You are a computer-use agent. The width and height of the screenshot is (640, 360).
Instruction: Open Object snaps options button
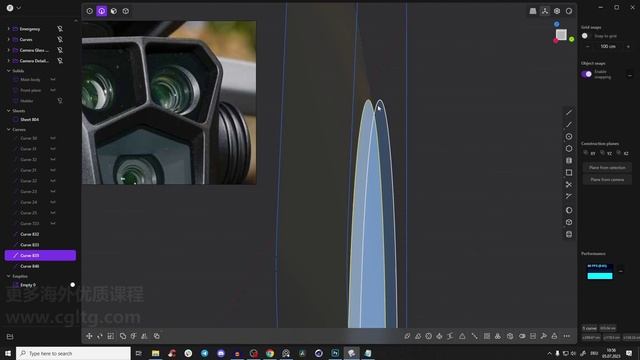pyautogui.click(x=630, y=76)
